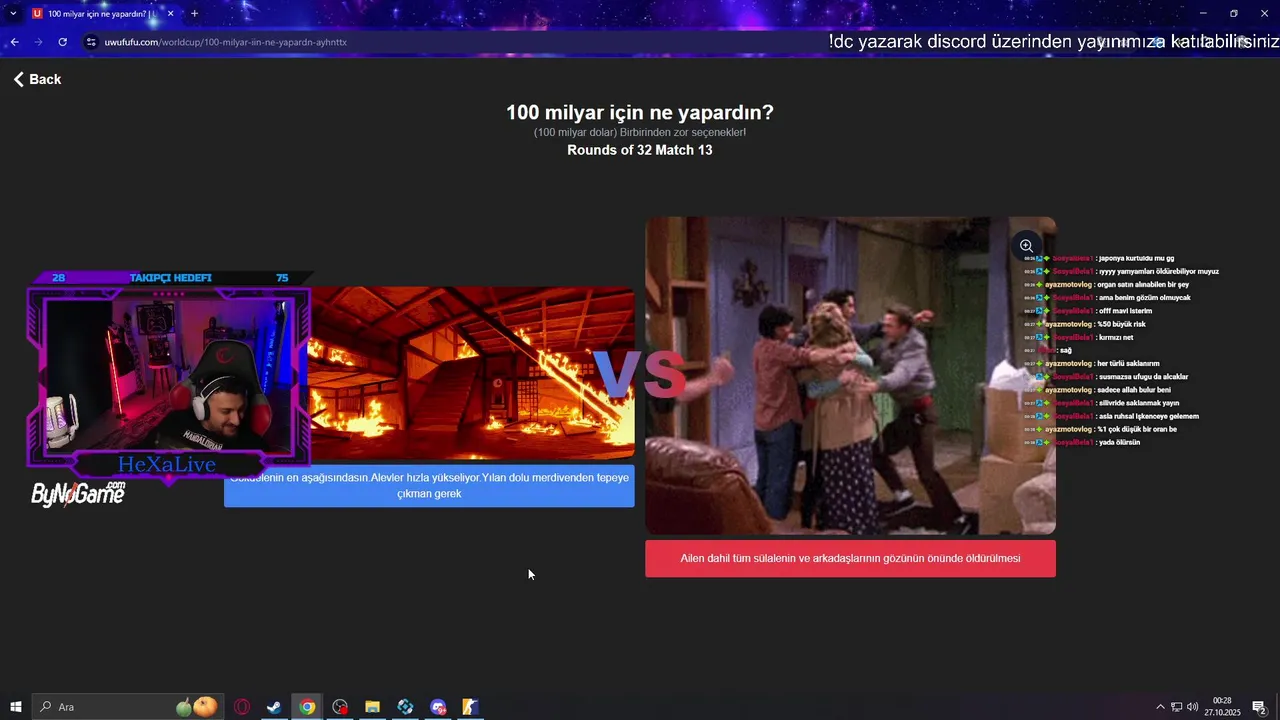Open the tab search dropdown arrow
1280x720 pixels.
(x=12, y=13)
